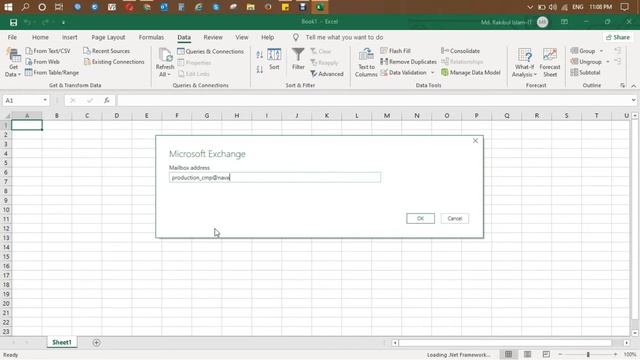The height and width of the screenshot is (360, 640).
Task: Customize Quick Access Toolbar dropdown
Action: [64, 22]
